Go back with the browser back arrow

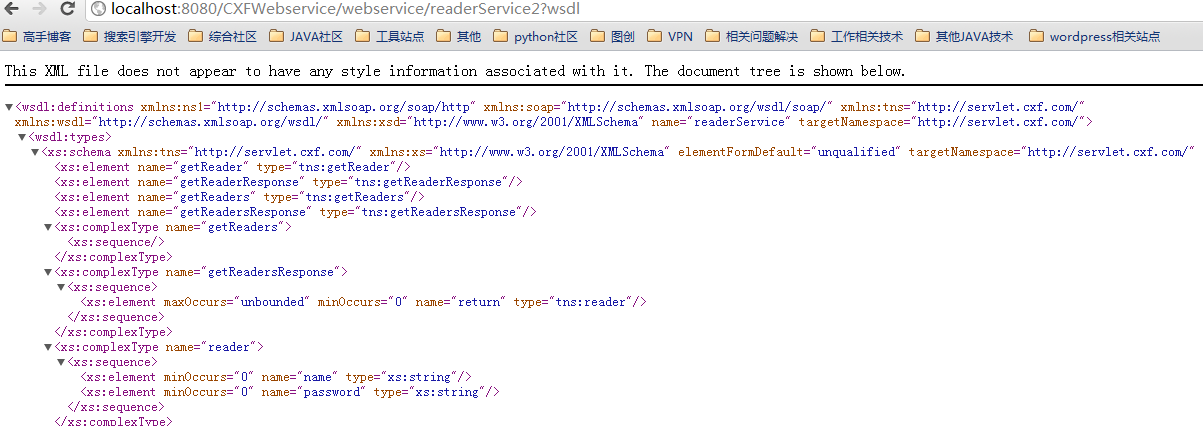pyautogui.click(x=13, y=9)
